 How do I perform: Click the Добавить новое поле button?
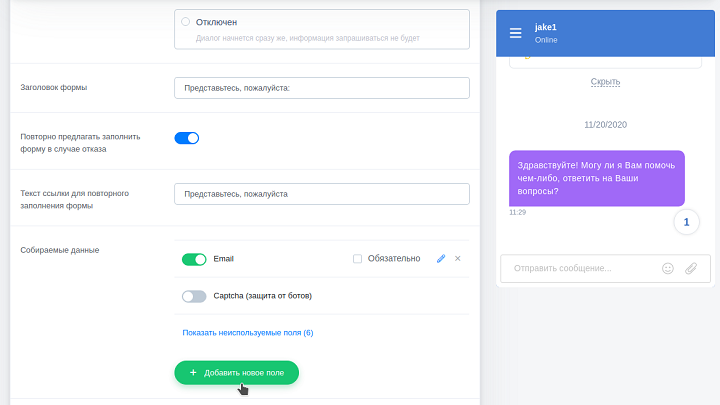(x=236, y=372)
